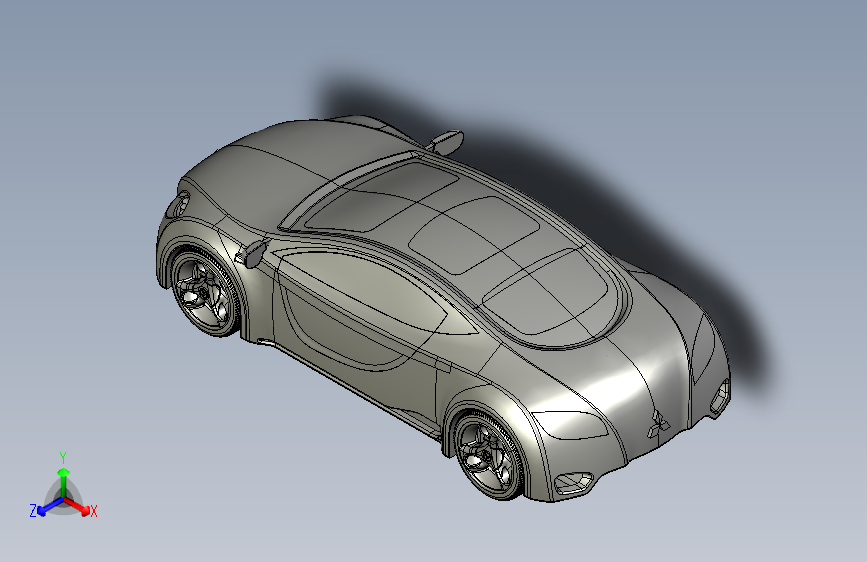Select the front fog lamp grille
Screen dimensions: 867x562
(x=573, y=483)
